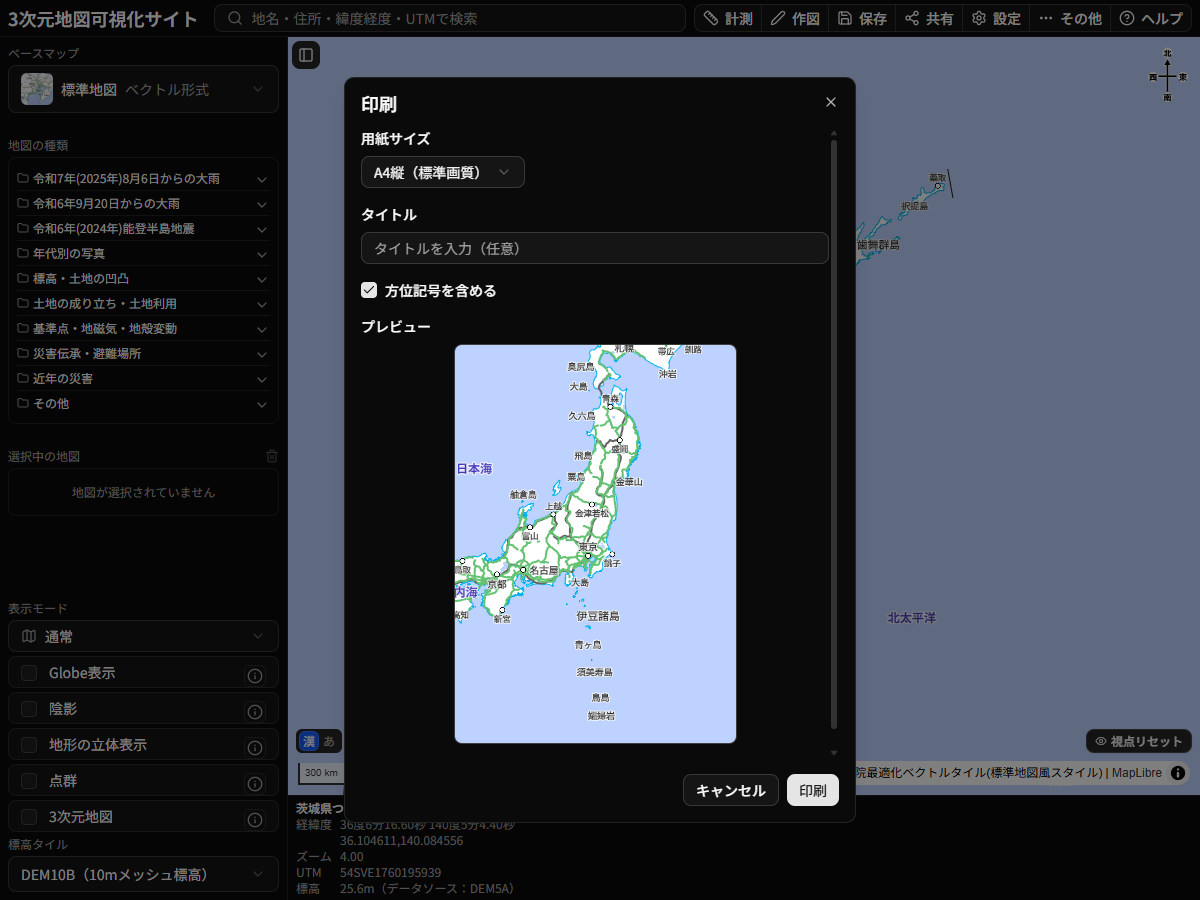The height and width of the screenshot is (900, 1200).
Task: Open the 設定 settings menu
Action: pyautogui.click(x=995, y=18)
